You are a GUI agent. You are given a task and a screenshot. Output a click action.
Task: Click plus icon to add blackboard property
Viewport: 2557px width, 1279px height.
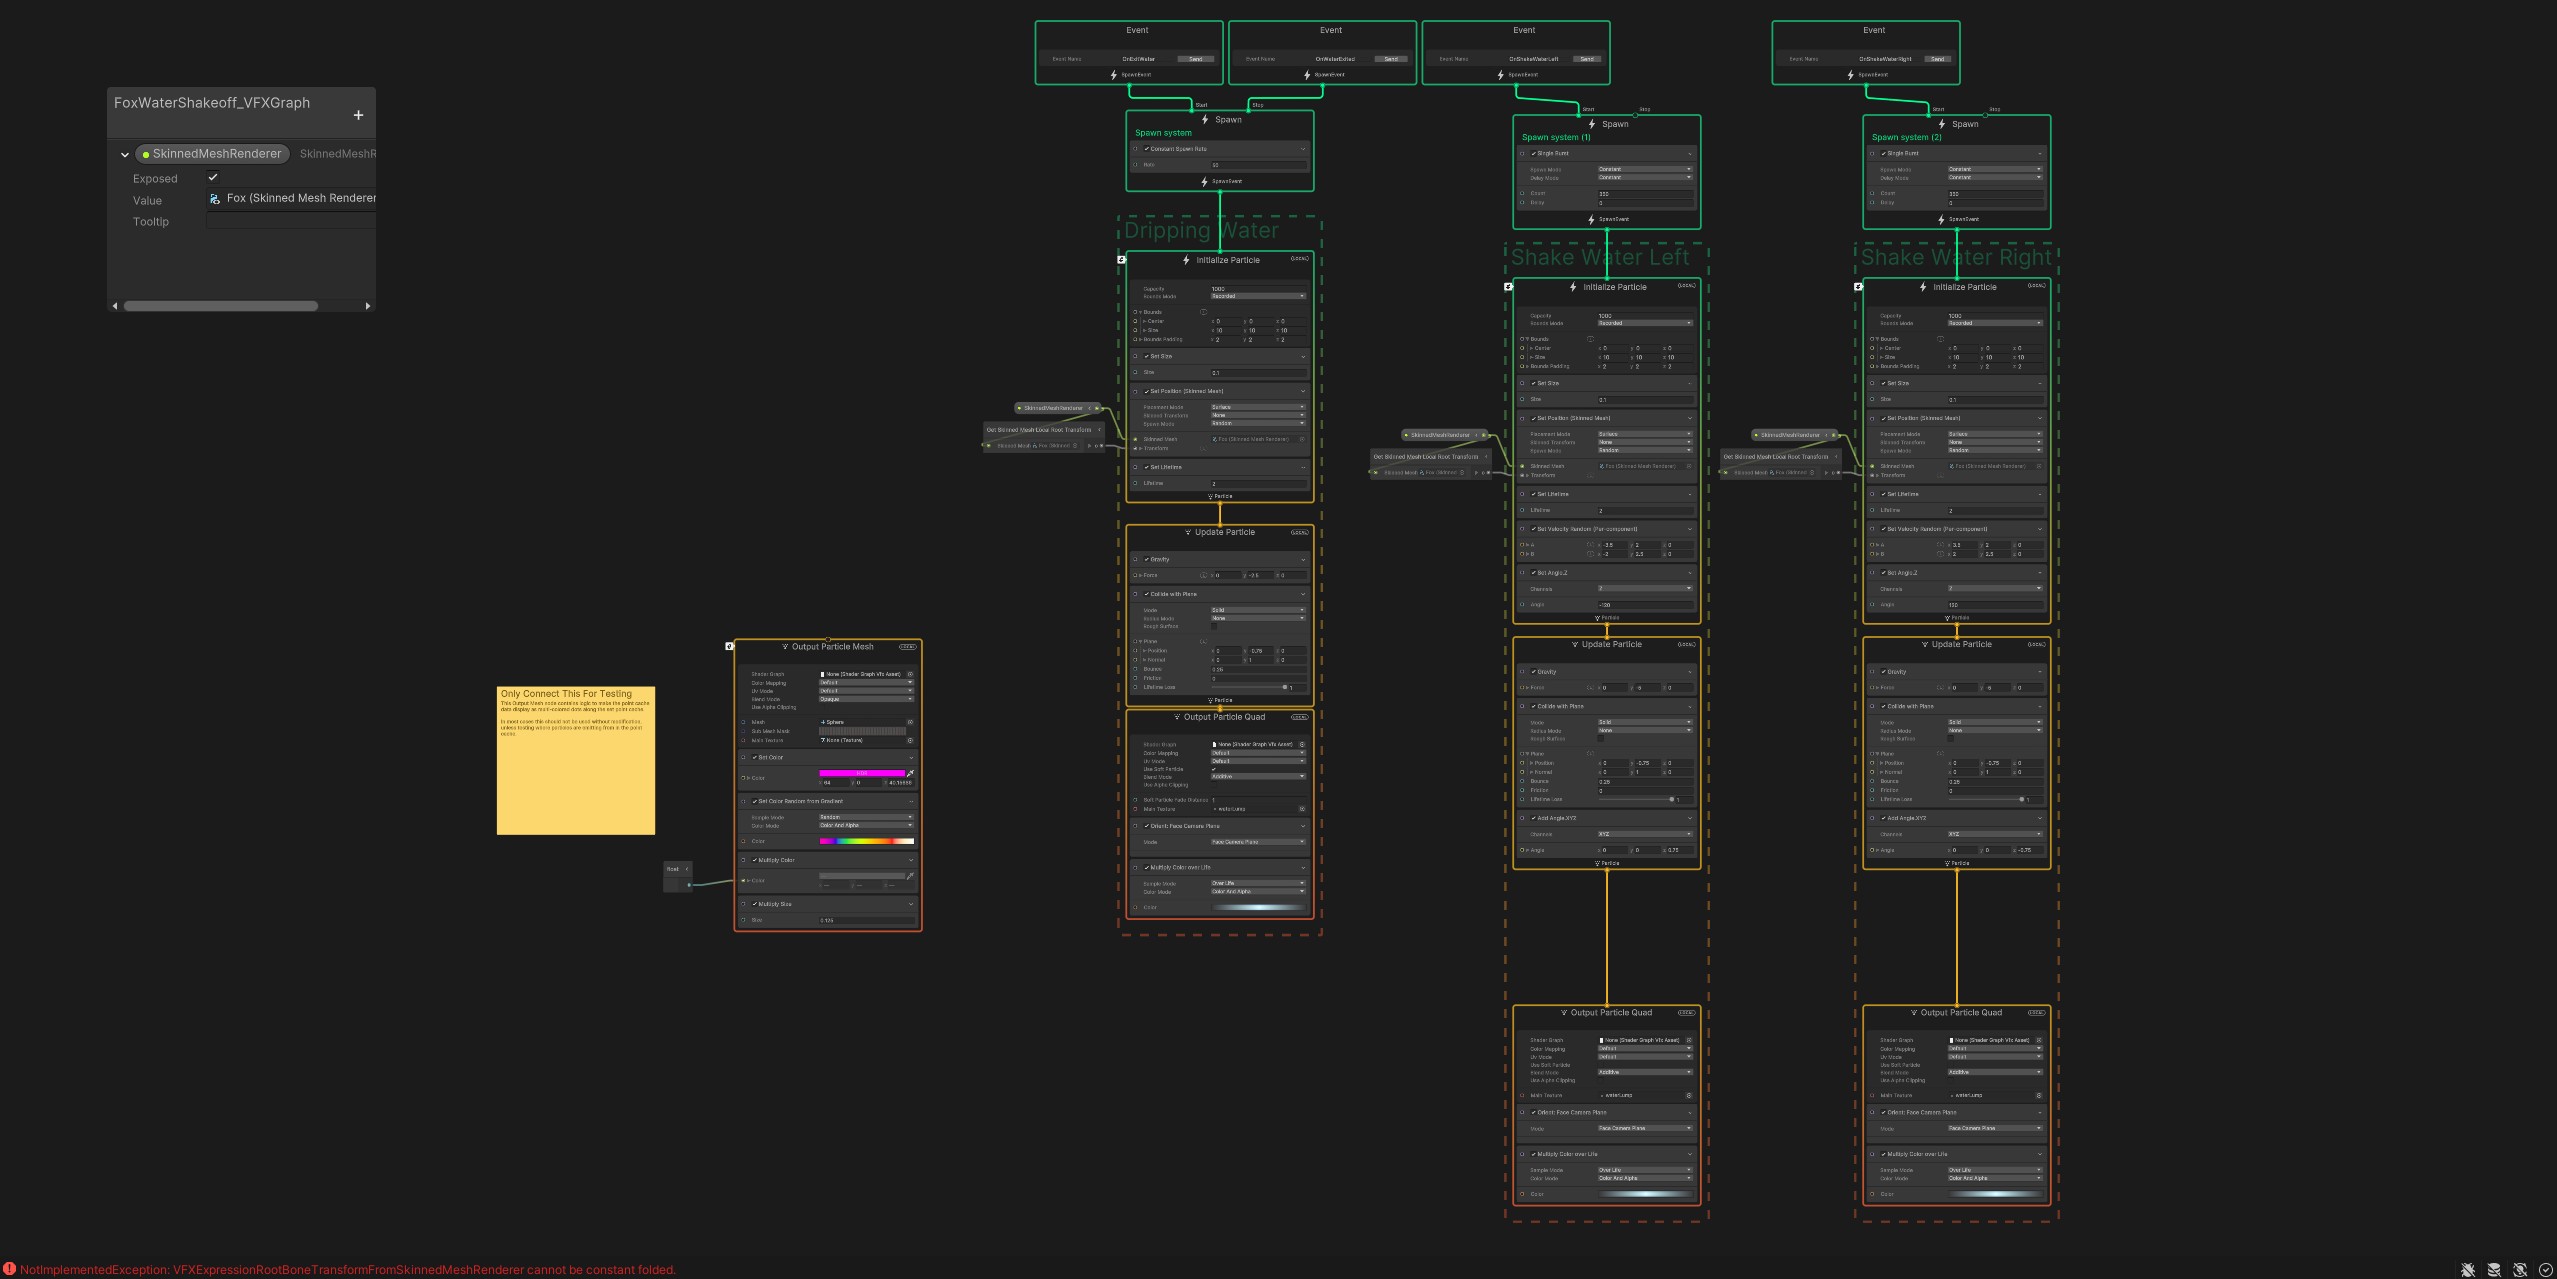pyautogui.click(x=358, y=116)
